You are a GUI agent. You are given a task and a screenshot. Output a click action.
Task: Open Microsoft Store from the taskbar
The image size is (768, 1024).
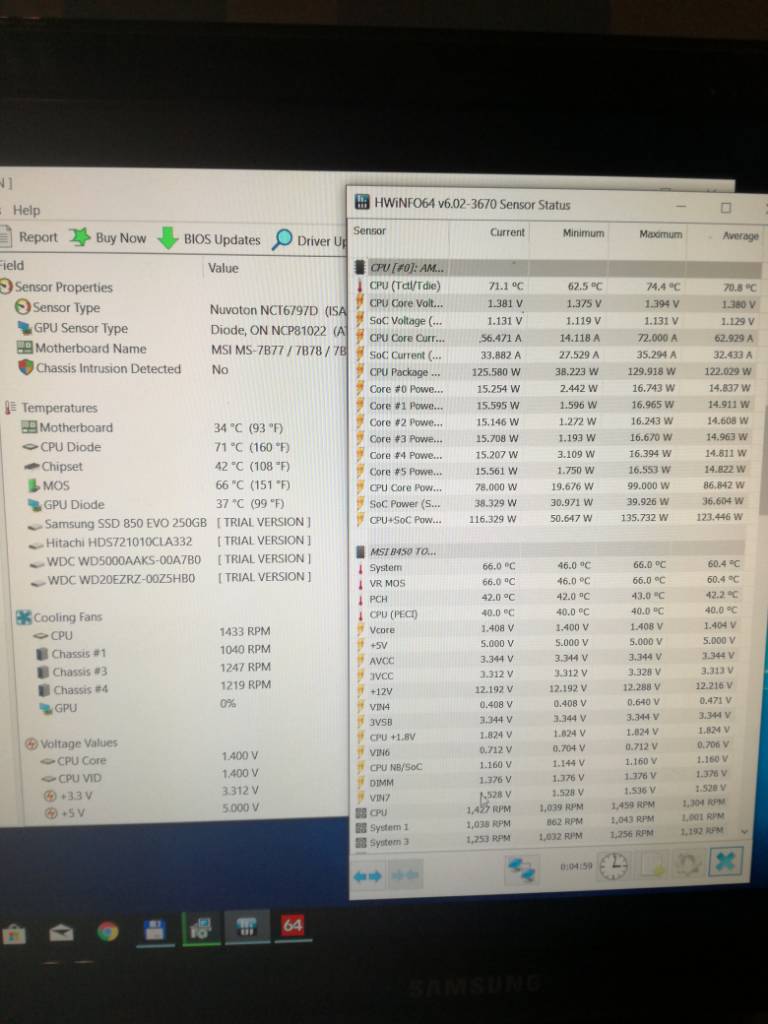click(14, 934)
